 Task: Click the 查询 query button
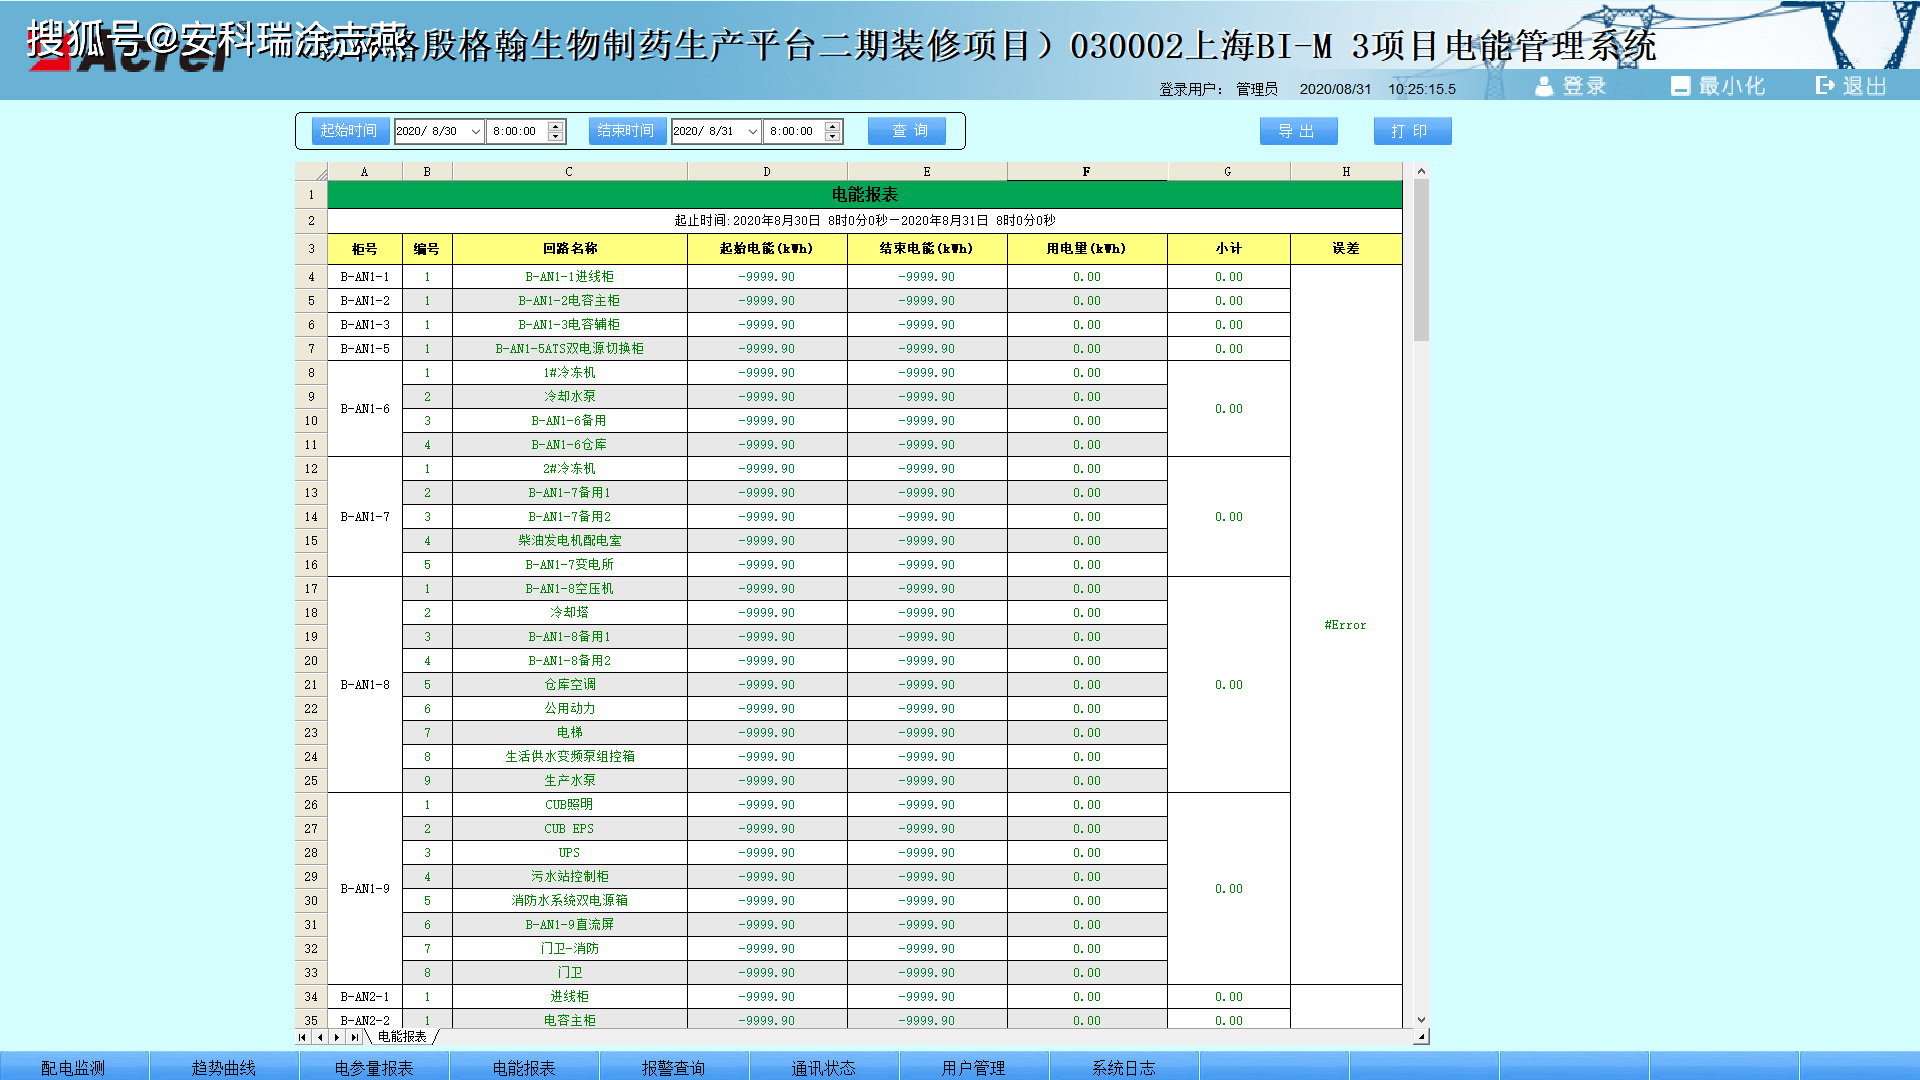907,131
